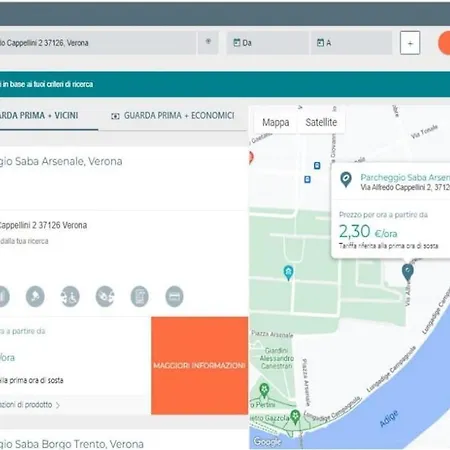Switch map to Mappa view
The width and height of the screenshot is (450, 450).
[x=276, y=122]
